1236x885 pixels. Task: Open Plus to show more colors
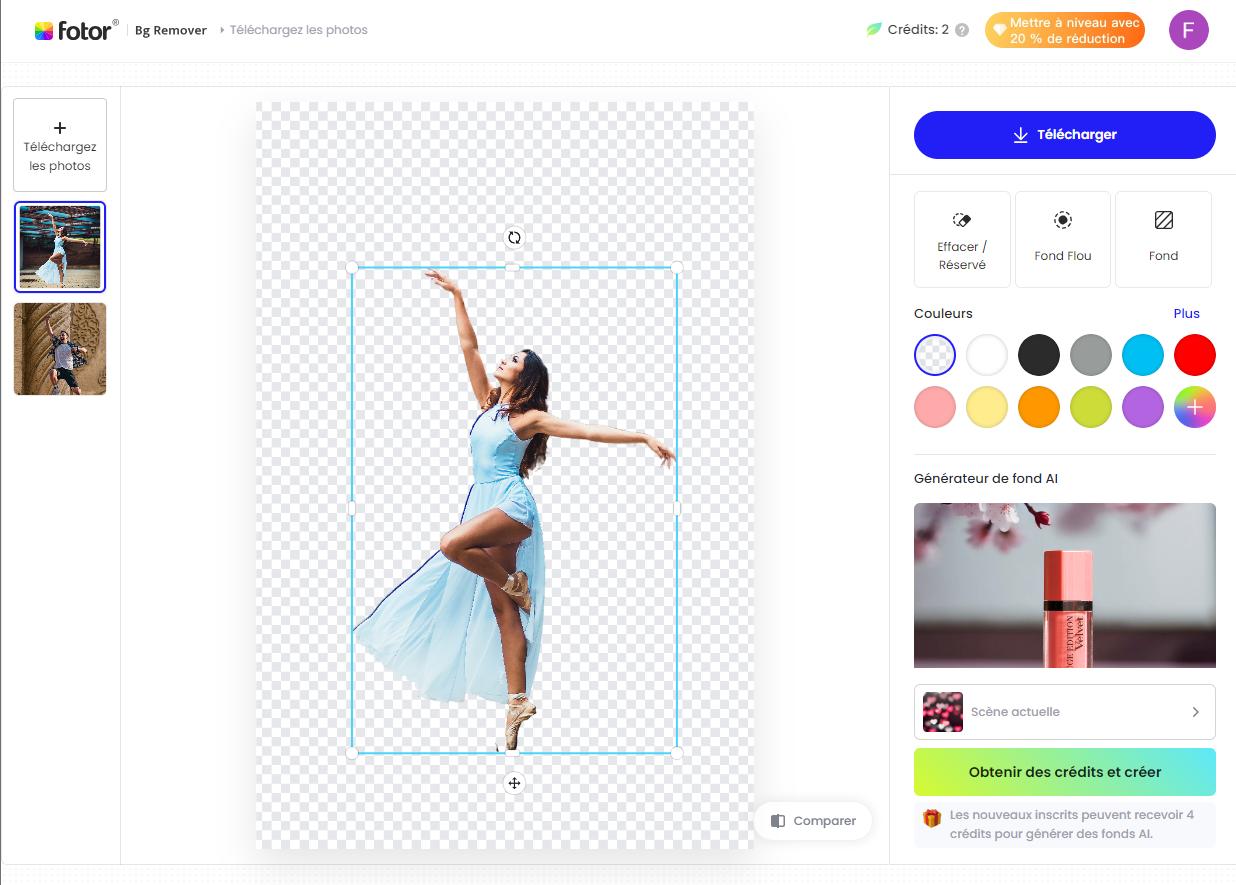[1186, 313]
